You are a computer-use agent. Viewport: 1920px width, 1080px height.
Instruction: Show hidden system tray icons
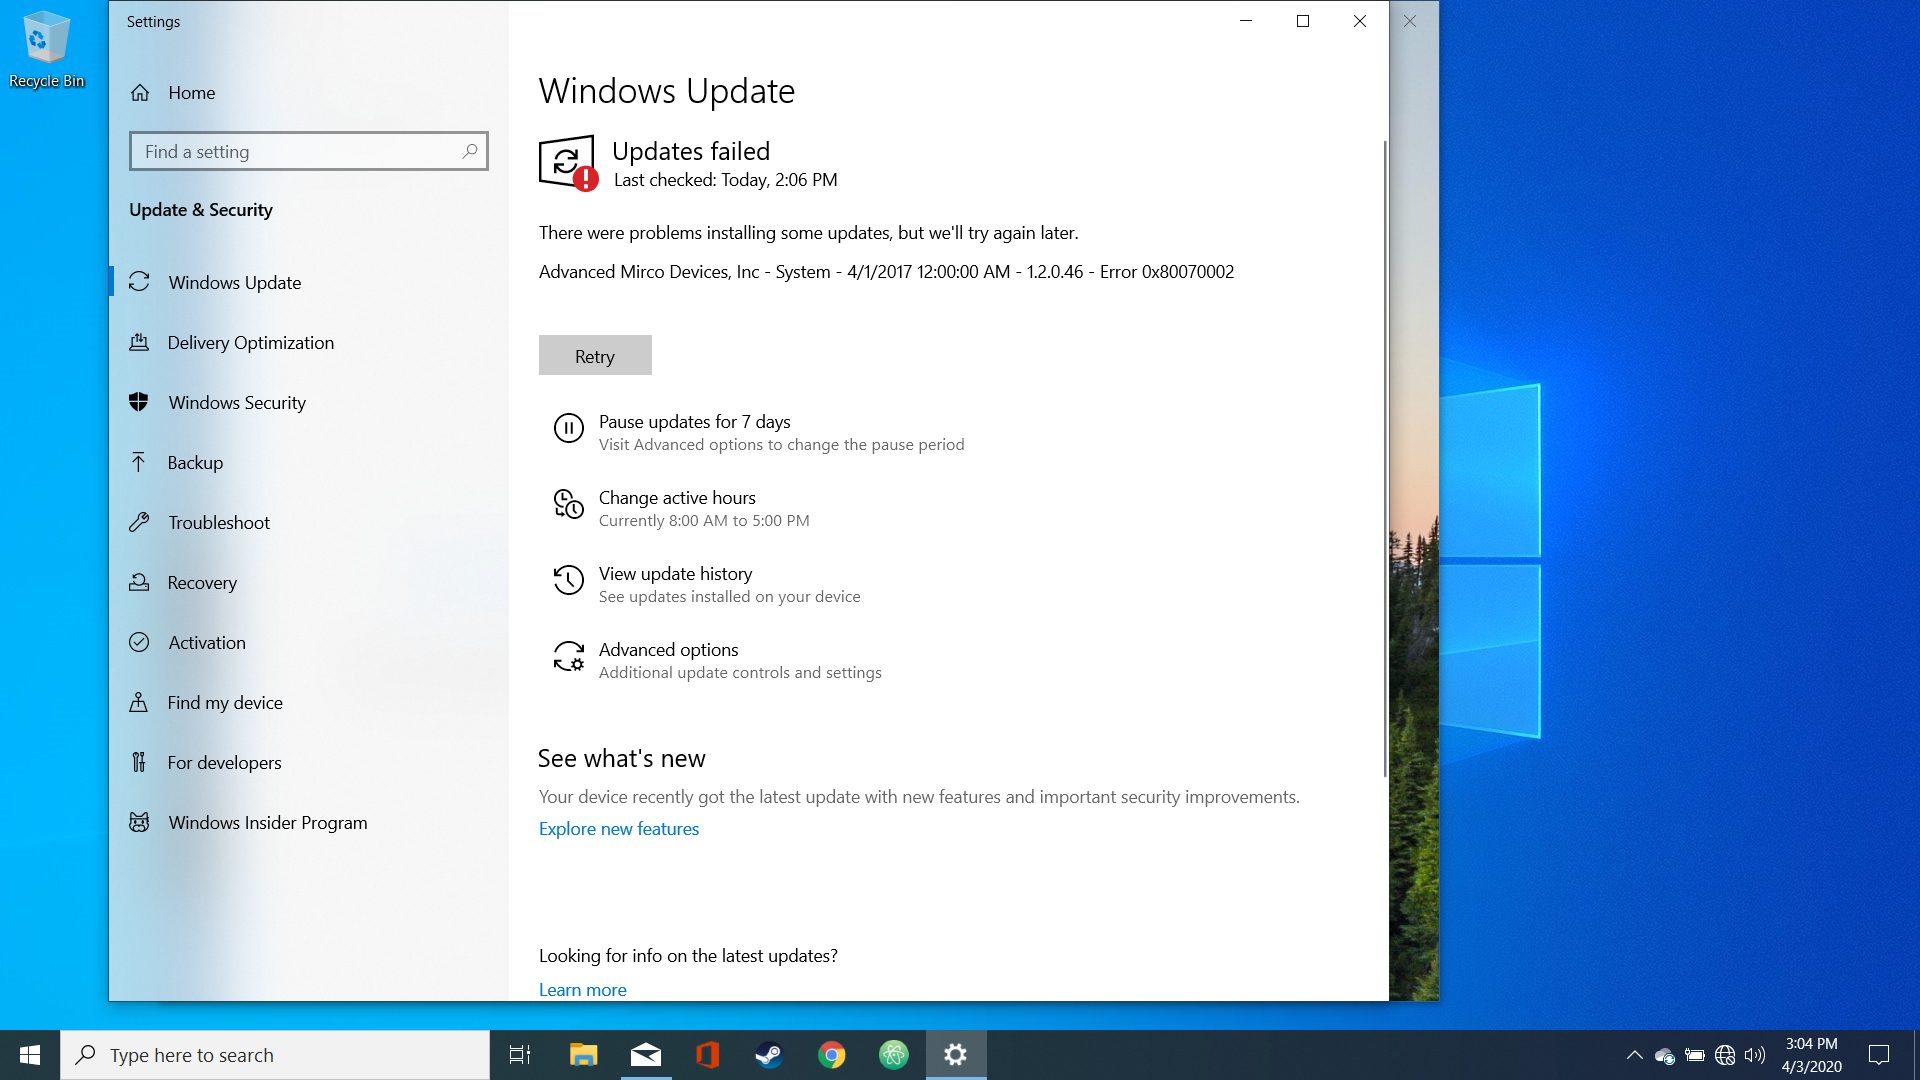(x=1634, y=1055)
